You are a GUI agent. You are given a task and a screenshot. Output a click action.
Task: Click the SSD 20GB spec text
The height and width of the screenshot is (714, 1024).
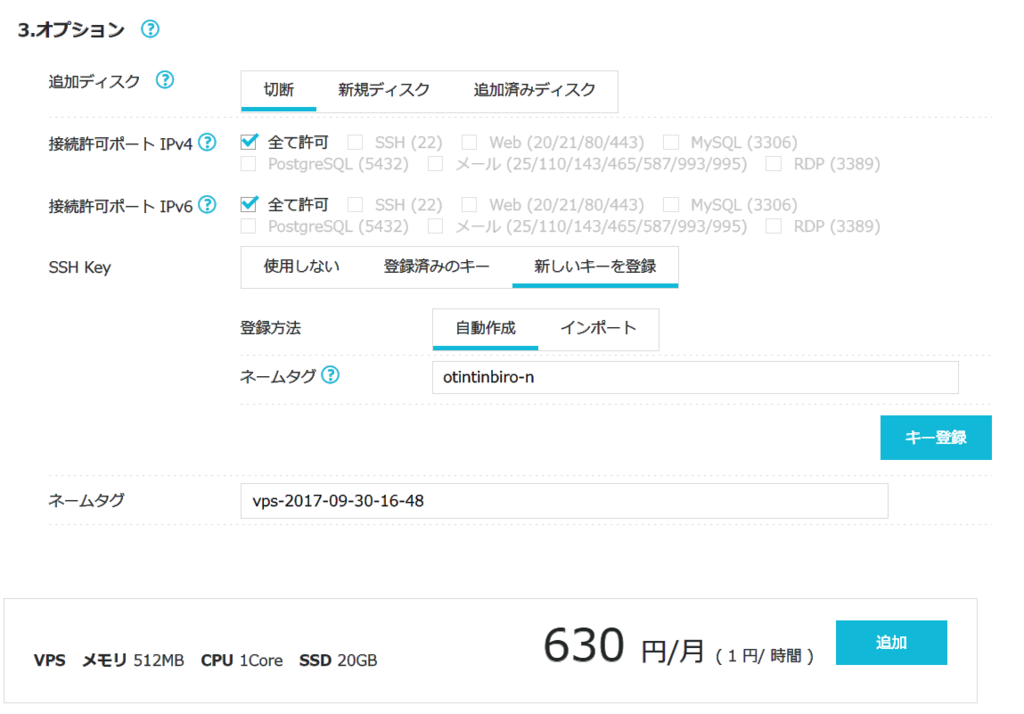click(x=338, y=660)
